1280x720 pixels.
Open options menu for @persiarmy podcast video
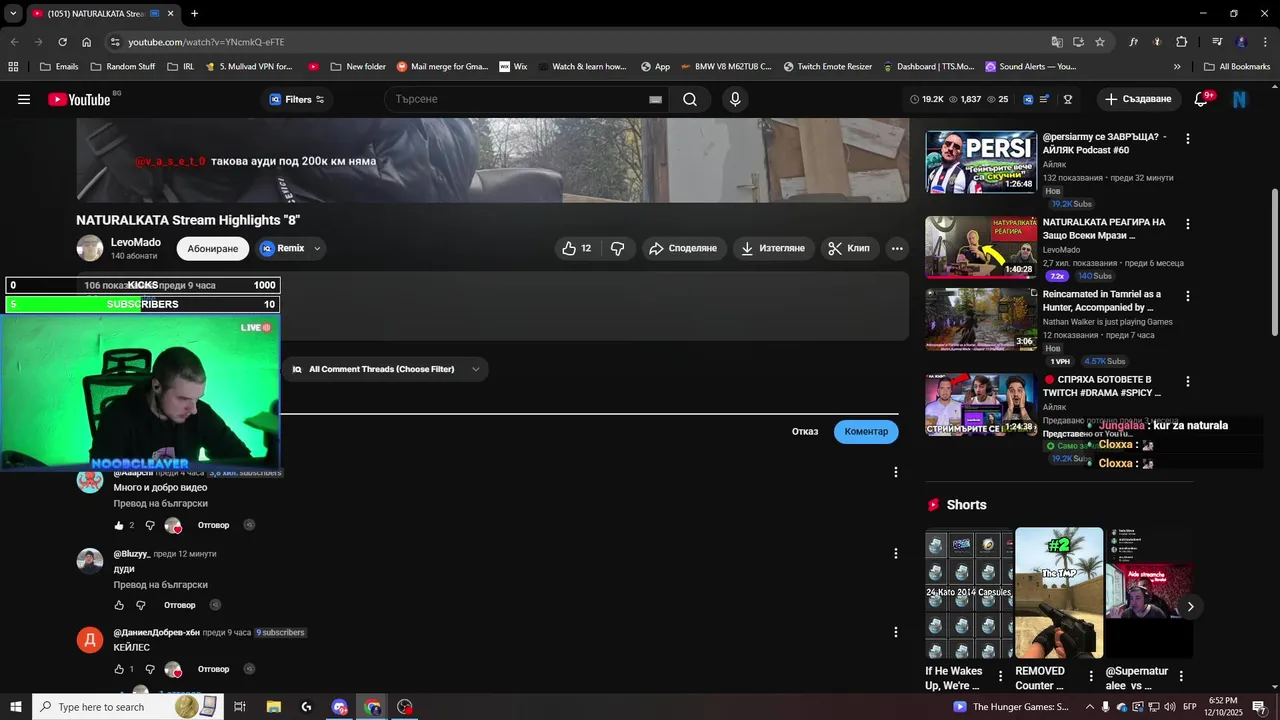click(1188, 138)
